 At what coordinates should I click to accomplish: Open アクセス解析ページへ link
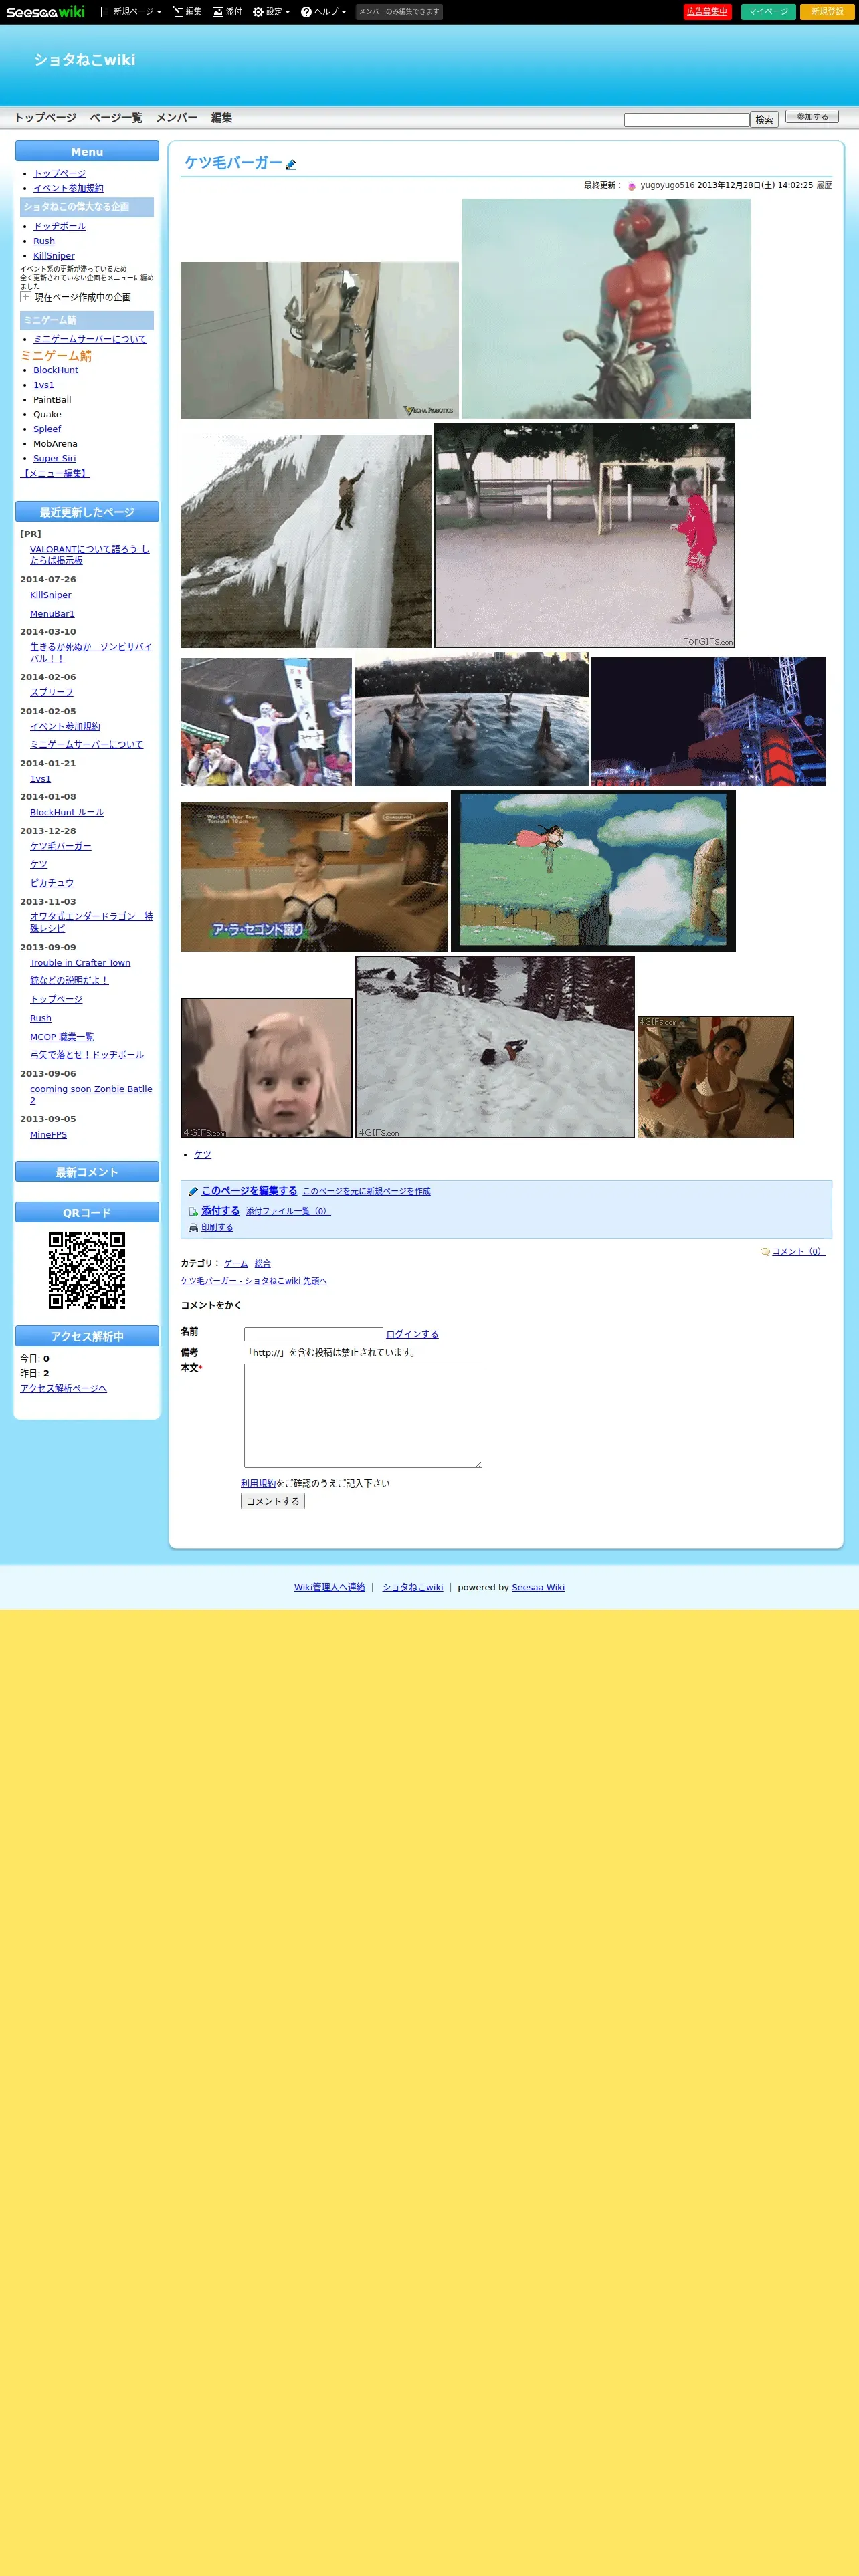pos(64,1388)
